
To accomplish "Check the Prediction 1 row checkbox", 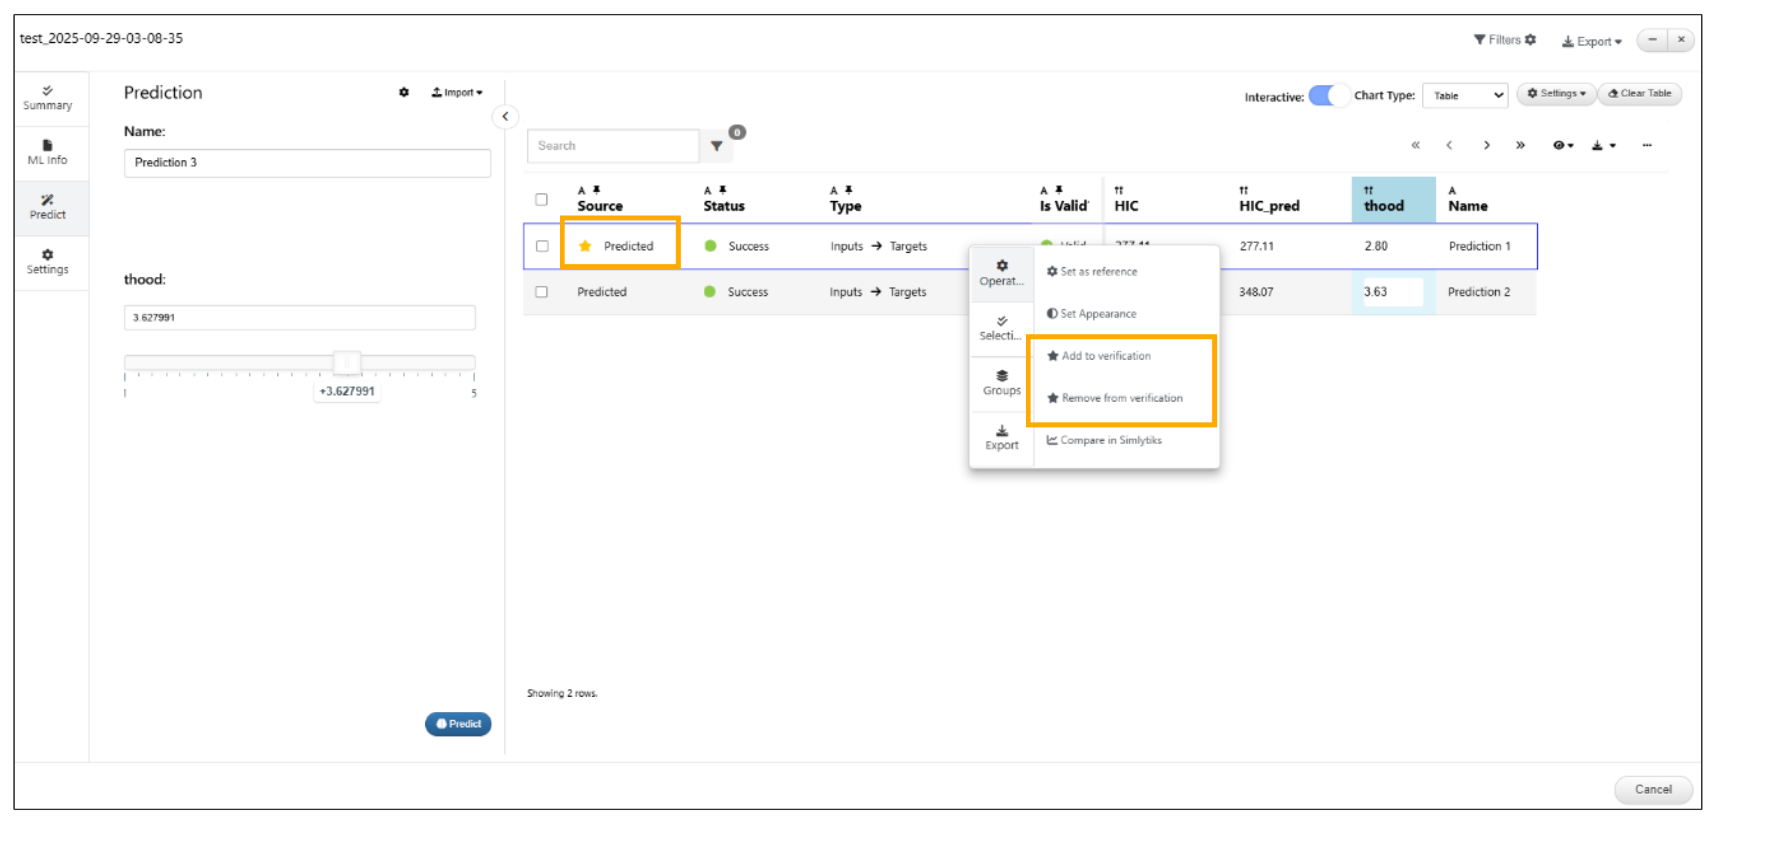I will [542, 246].
